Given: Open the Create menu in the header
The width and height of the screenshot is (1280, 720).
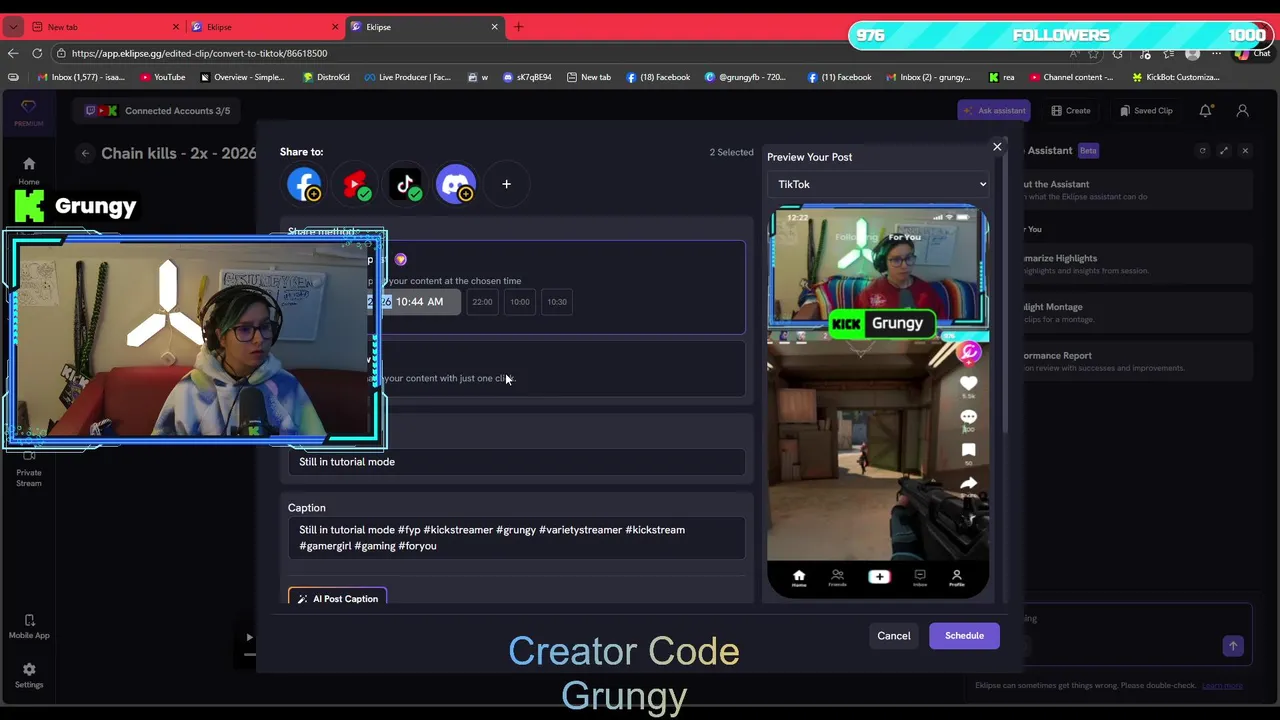Looking at the screenshot, I should [1071, 111].
